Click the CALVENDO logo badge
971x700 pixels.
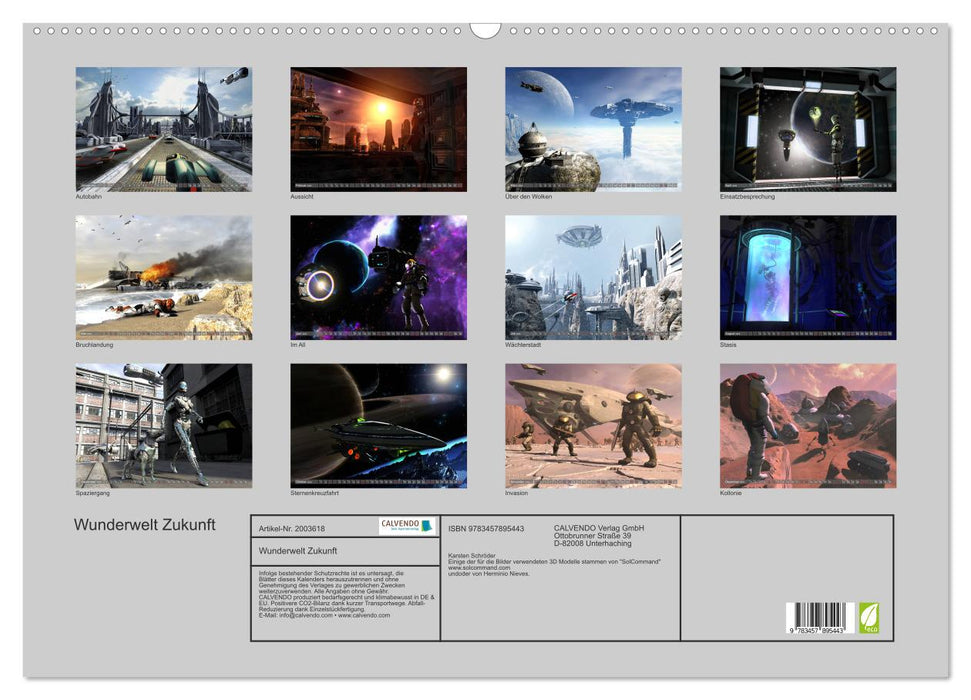(x=407, y=526)
